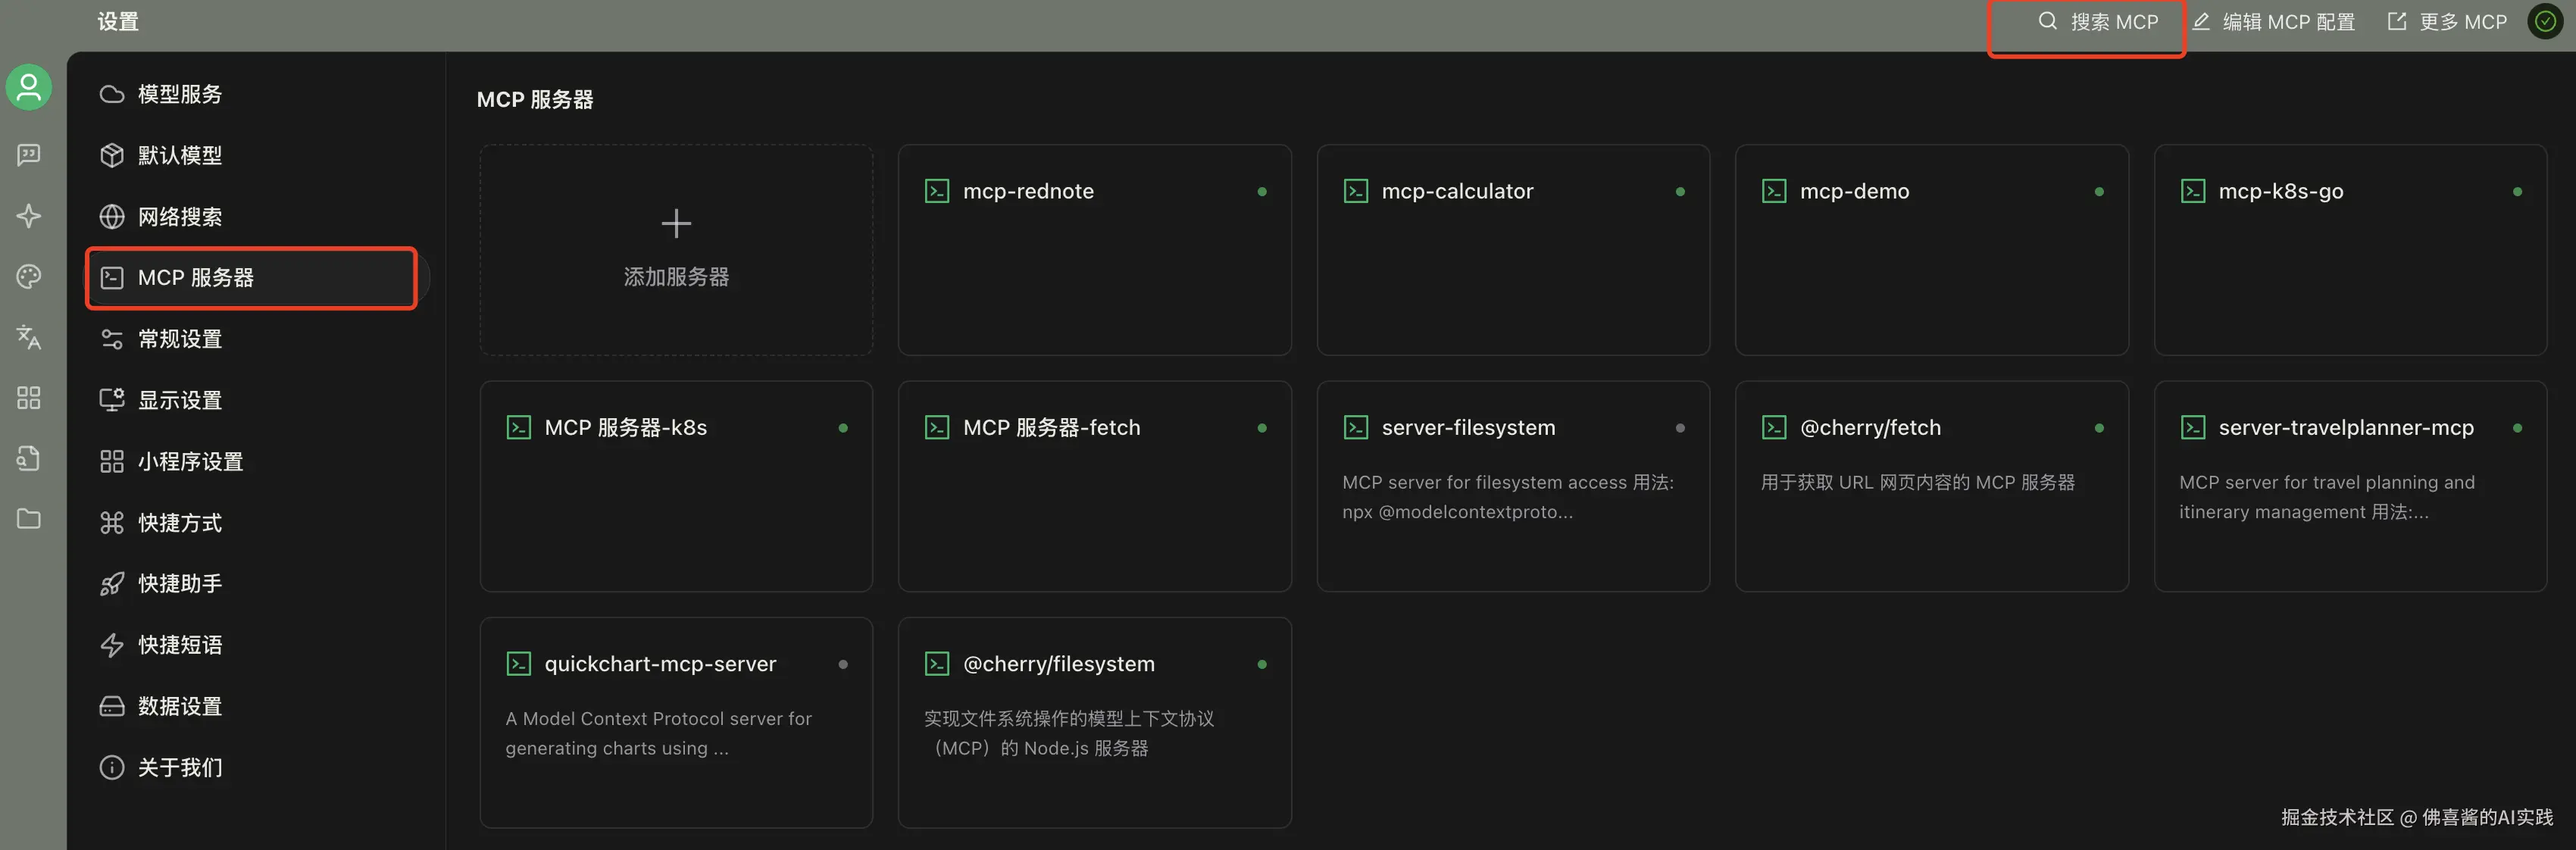The image size is (2576, 850).
Task: Click 编辑 MCP 配置 button
Action: click(2273, 22)
